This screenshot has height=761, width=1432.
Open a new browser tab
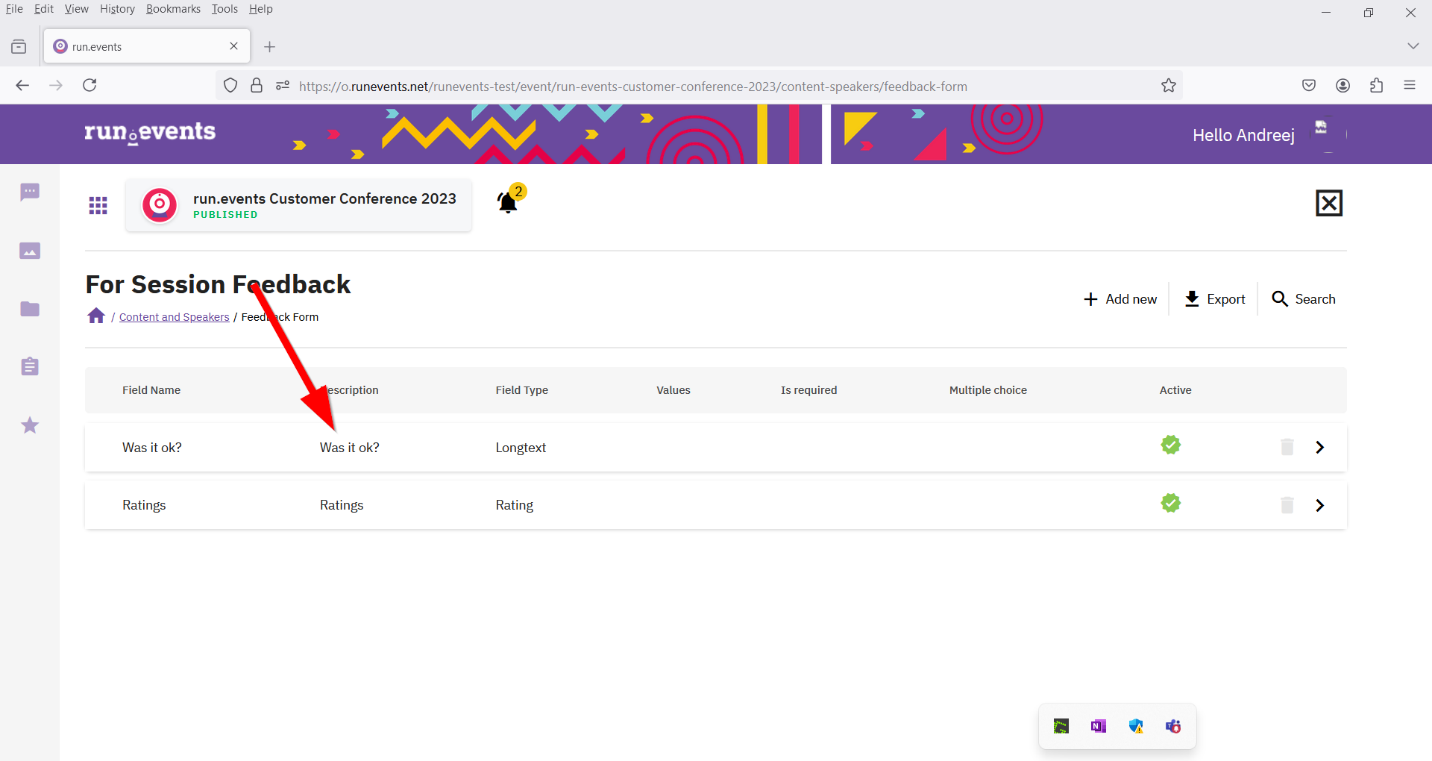tap(269, 47)
